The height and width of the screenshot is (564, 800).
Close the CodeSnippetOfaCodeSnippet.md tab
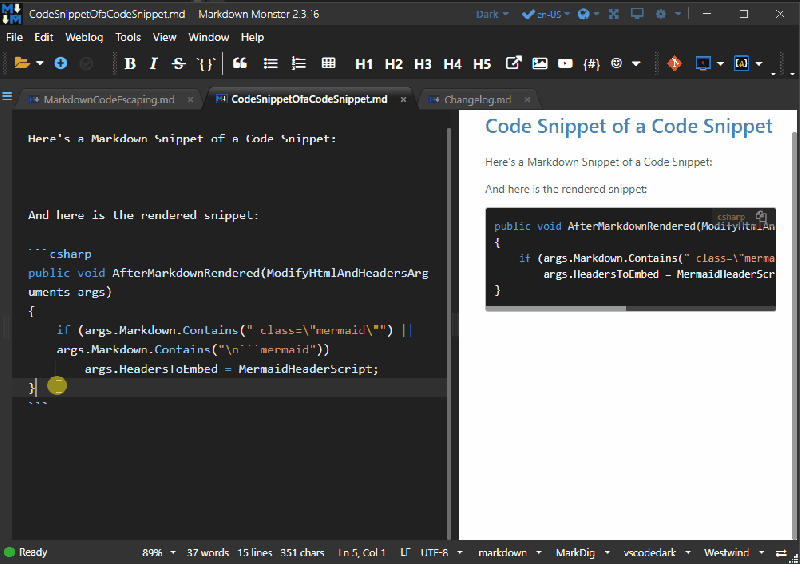tap(404, 100)
